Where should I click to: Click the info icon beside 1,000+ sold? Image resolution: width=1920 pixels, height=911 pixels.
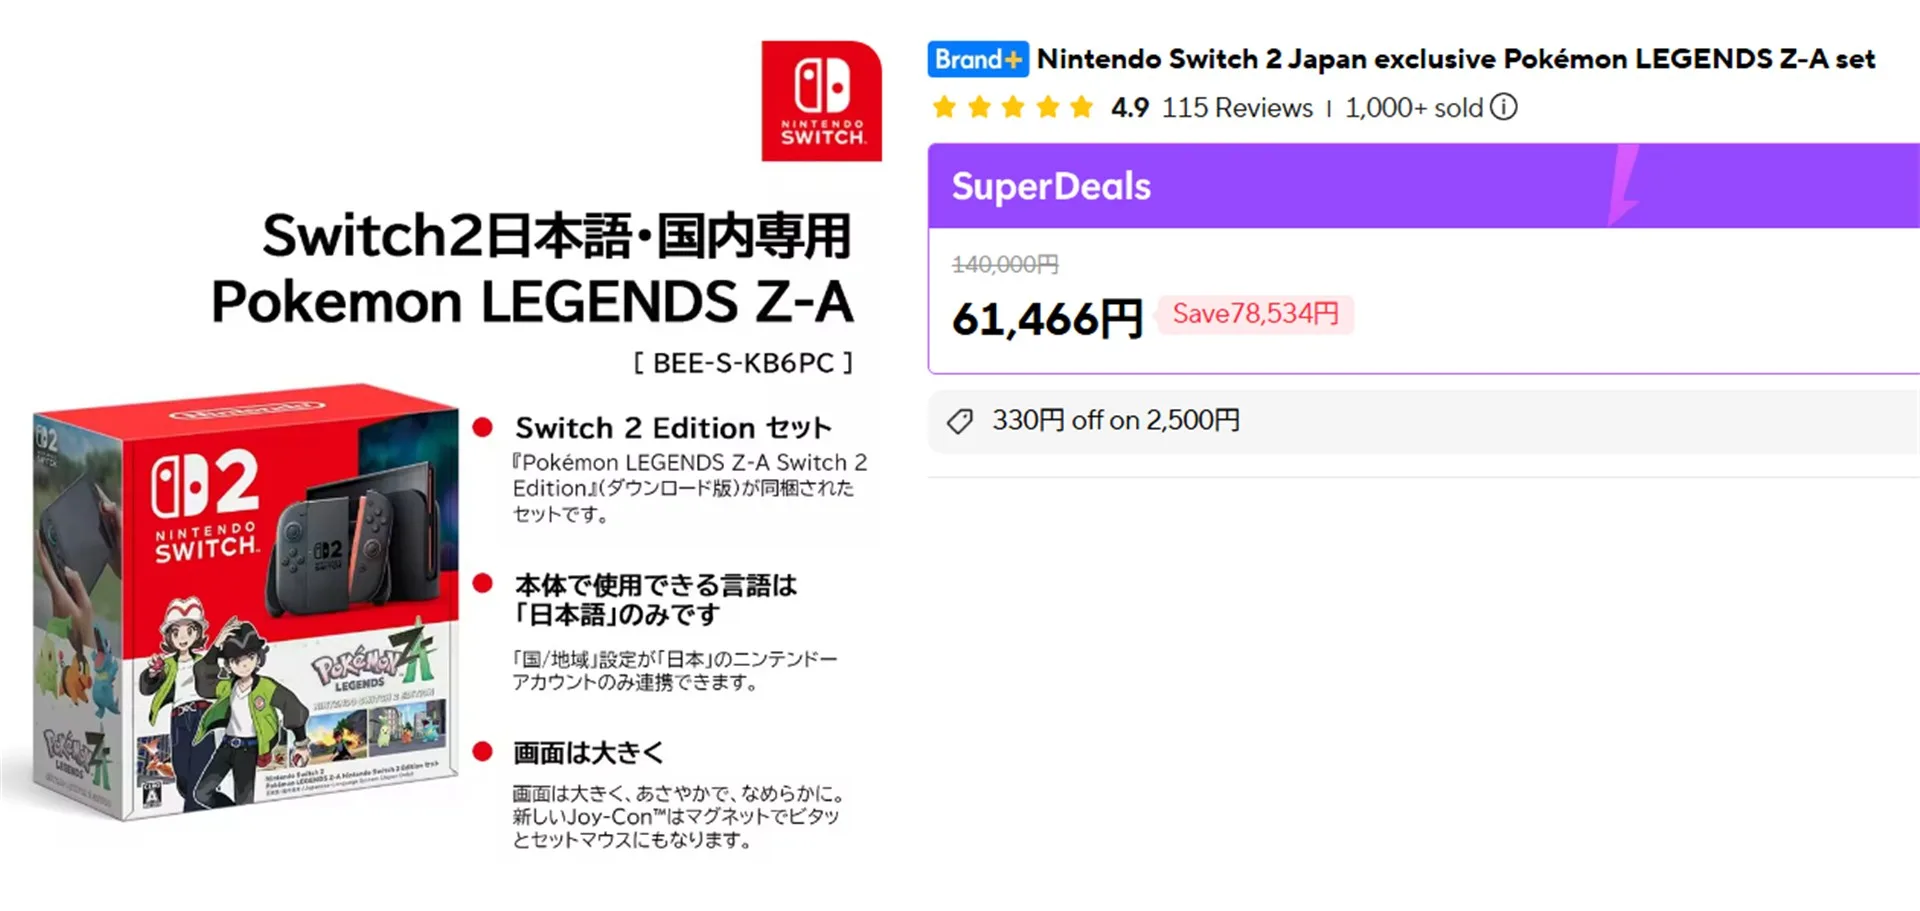point(1503,107)
